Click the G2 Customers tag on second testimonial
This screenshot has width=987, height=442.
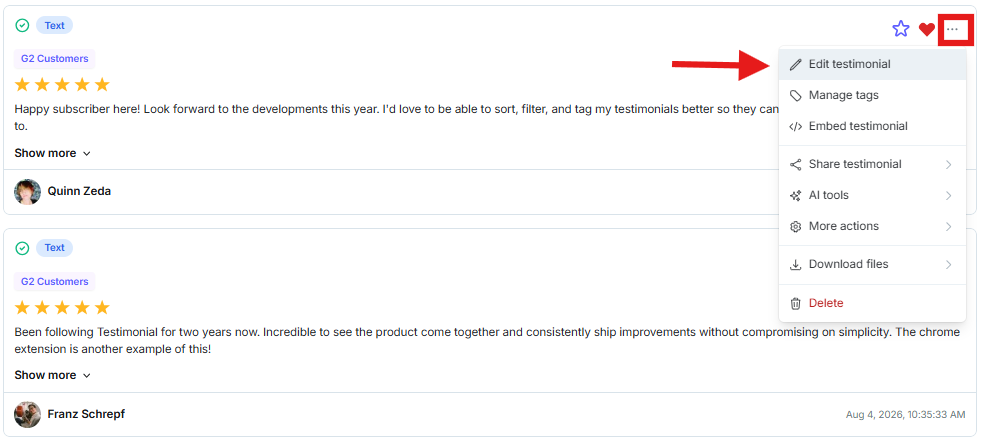(55, 281)
